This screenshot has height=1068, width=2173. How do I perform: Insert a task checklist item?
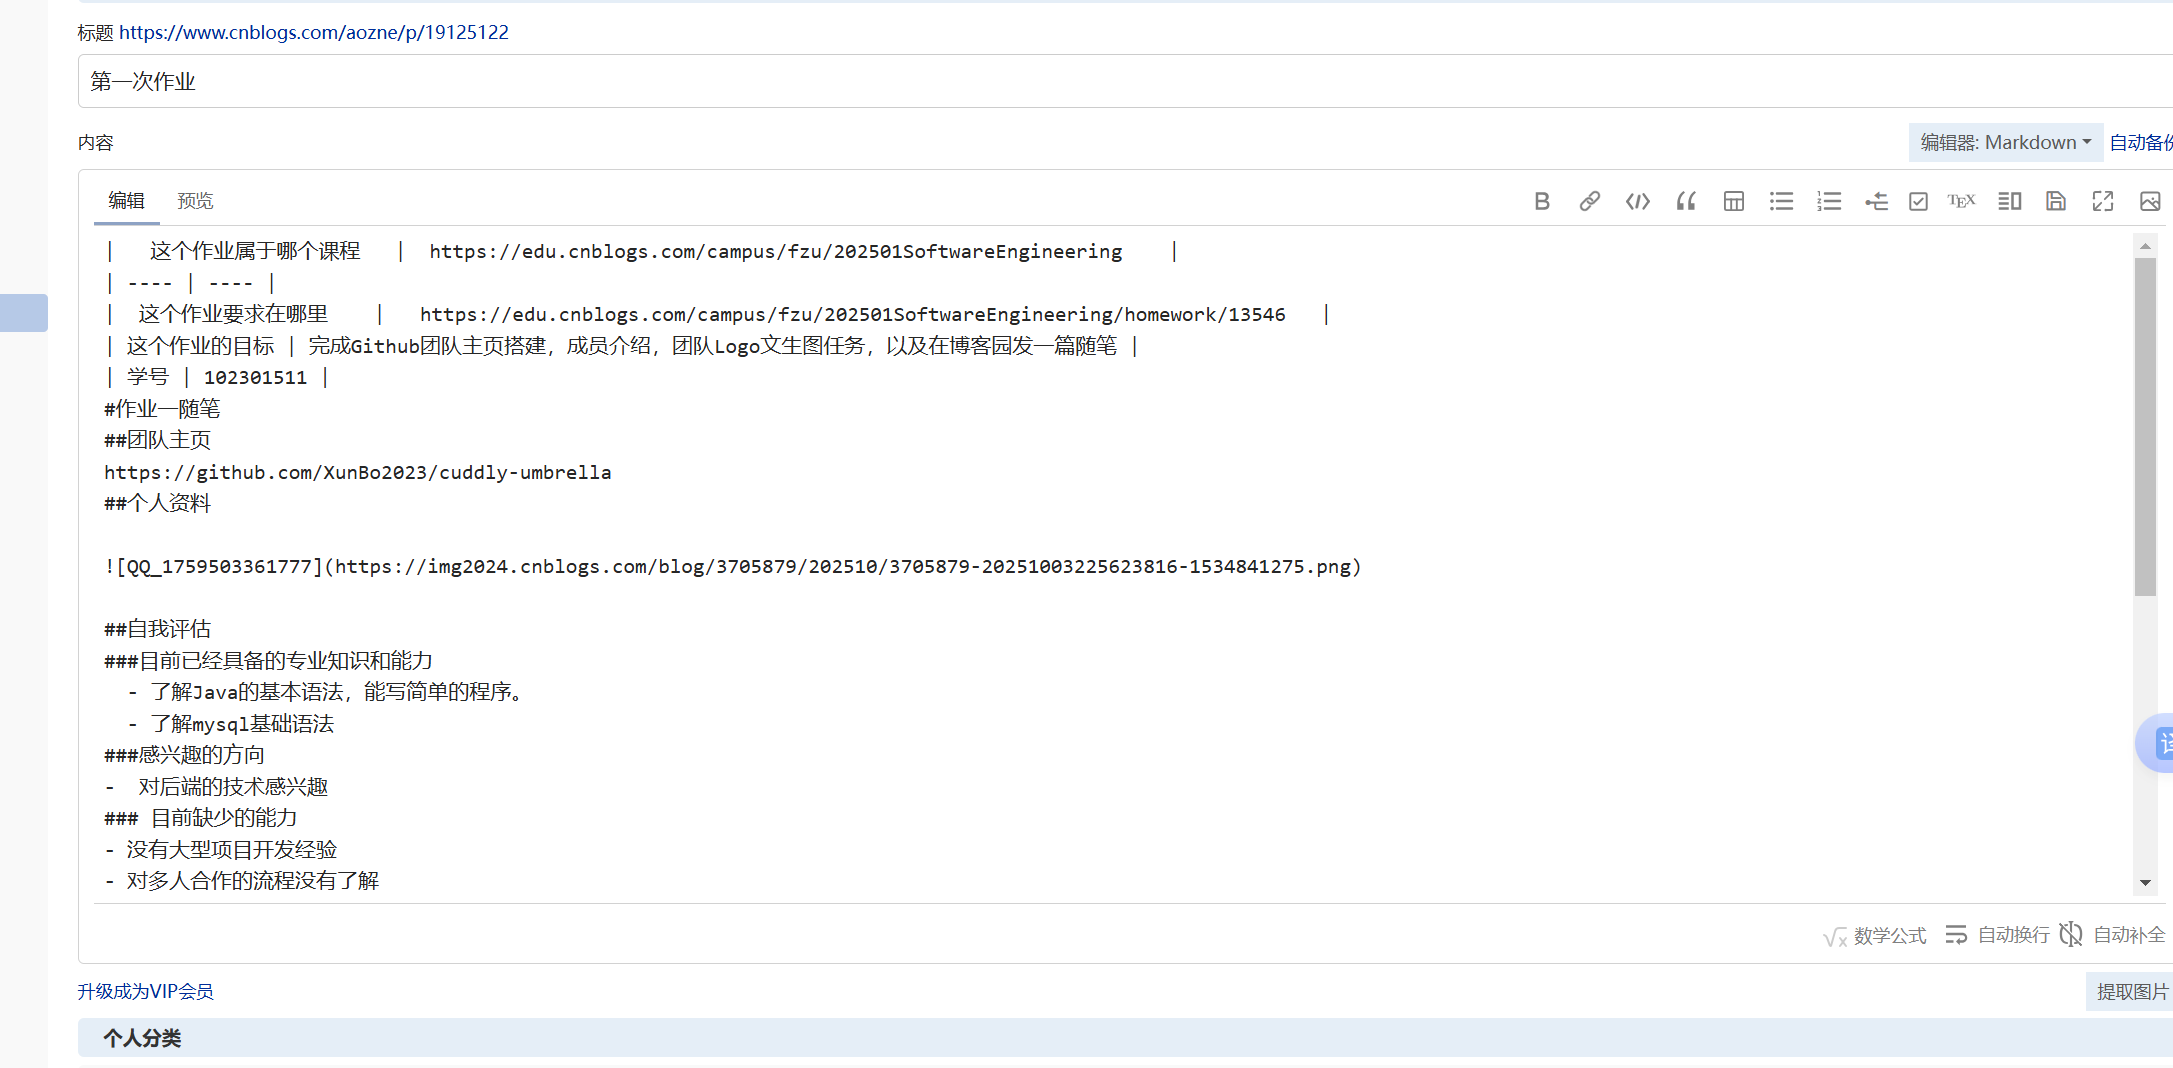(1918, 201)
